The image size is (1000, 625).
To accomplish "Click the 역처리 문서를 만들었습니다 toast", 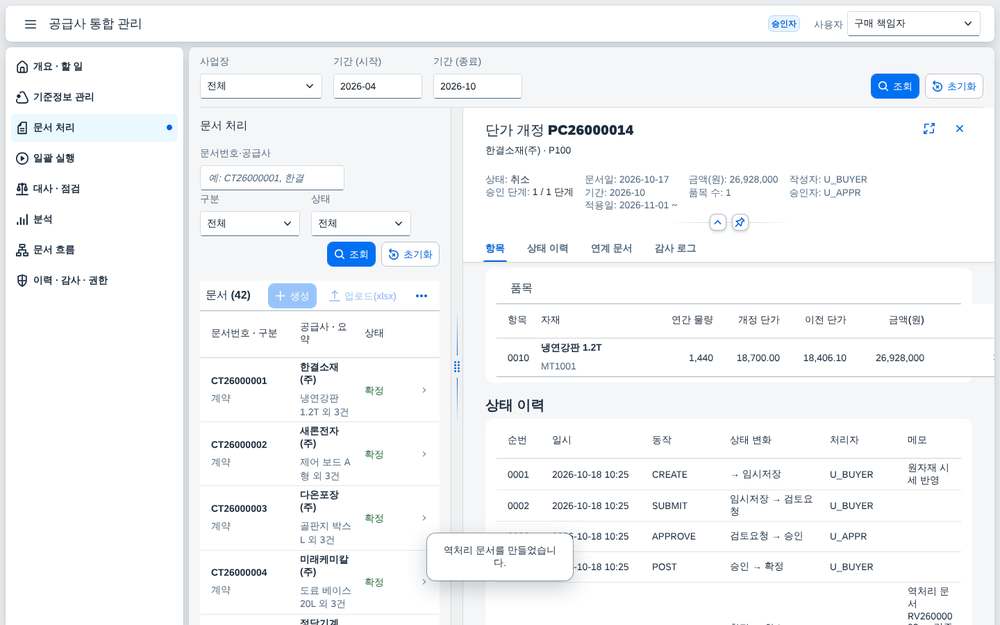I will point(500,557).
